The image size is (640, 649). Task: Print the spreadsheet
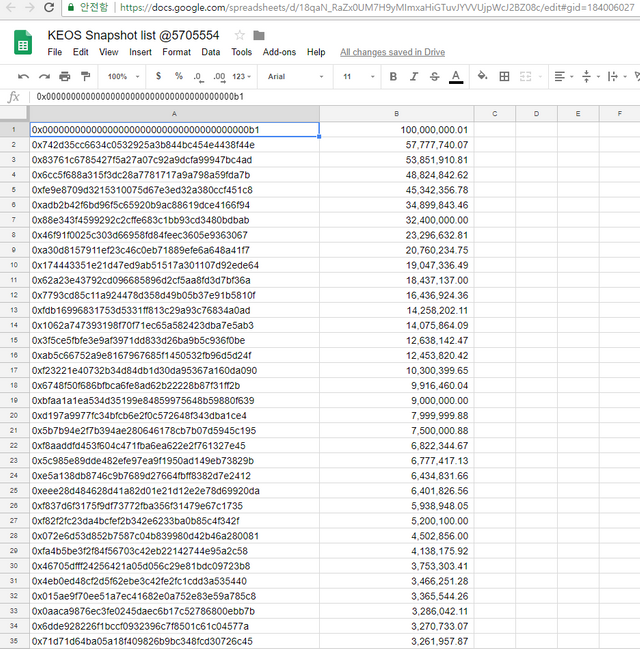65,77
